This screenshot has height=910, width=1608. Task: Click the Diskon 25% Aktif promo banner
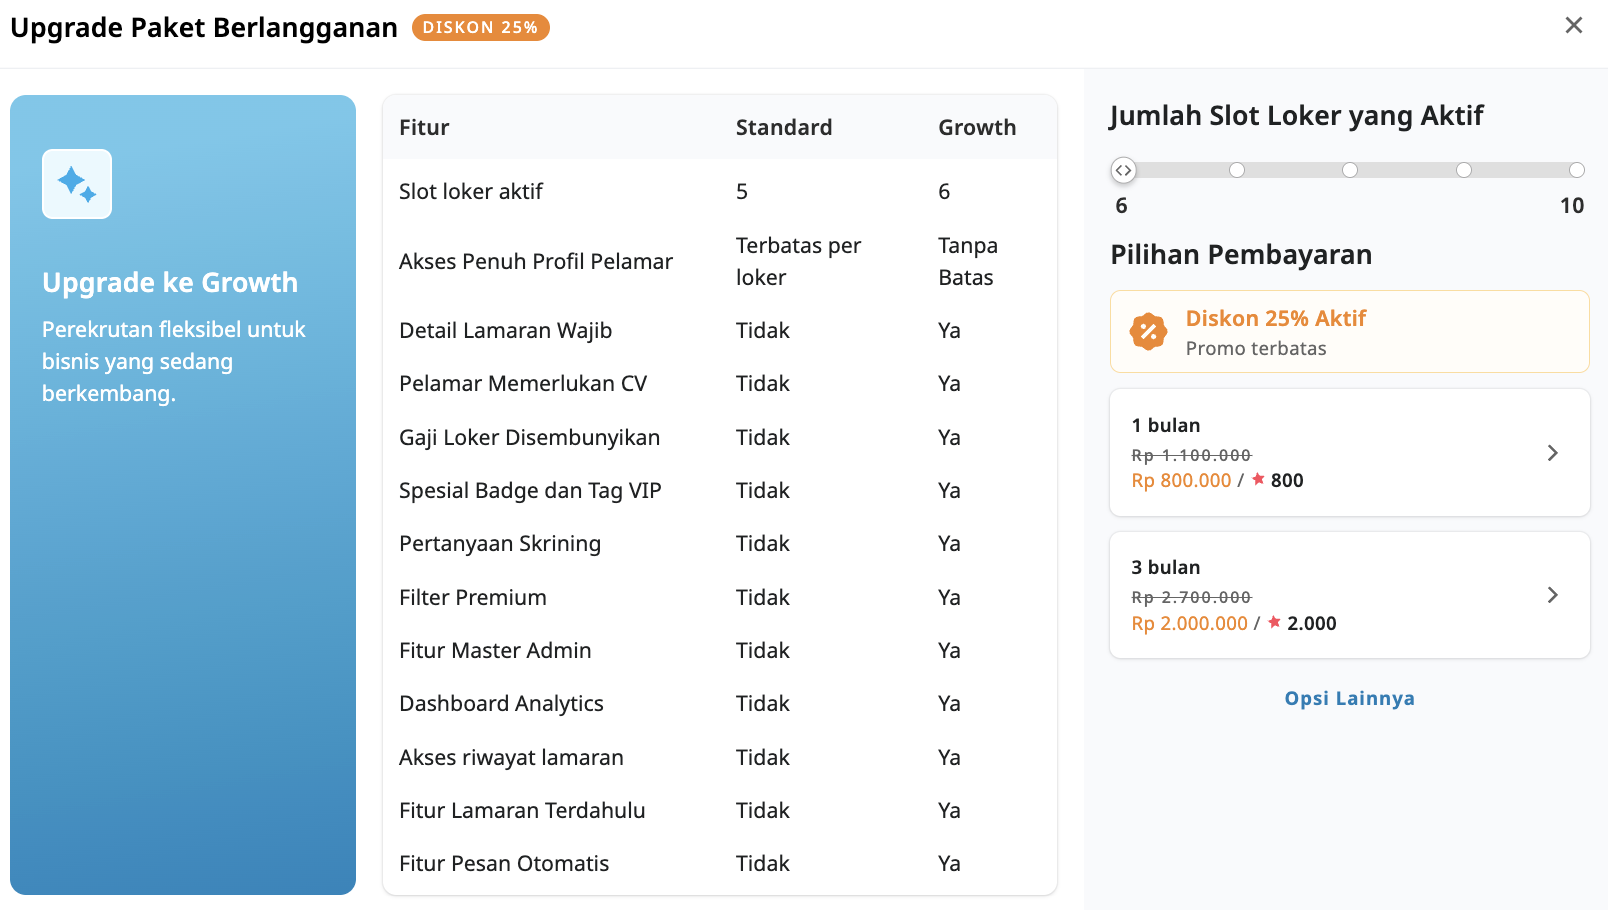(1349, 331)
